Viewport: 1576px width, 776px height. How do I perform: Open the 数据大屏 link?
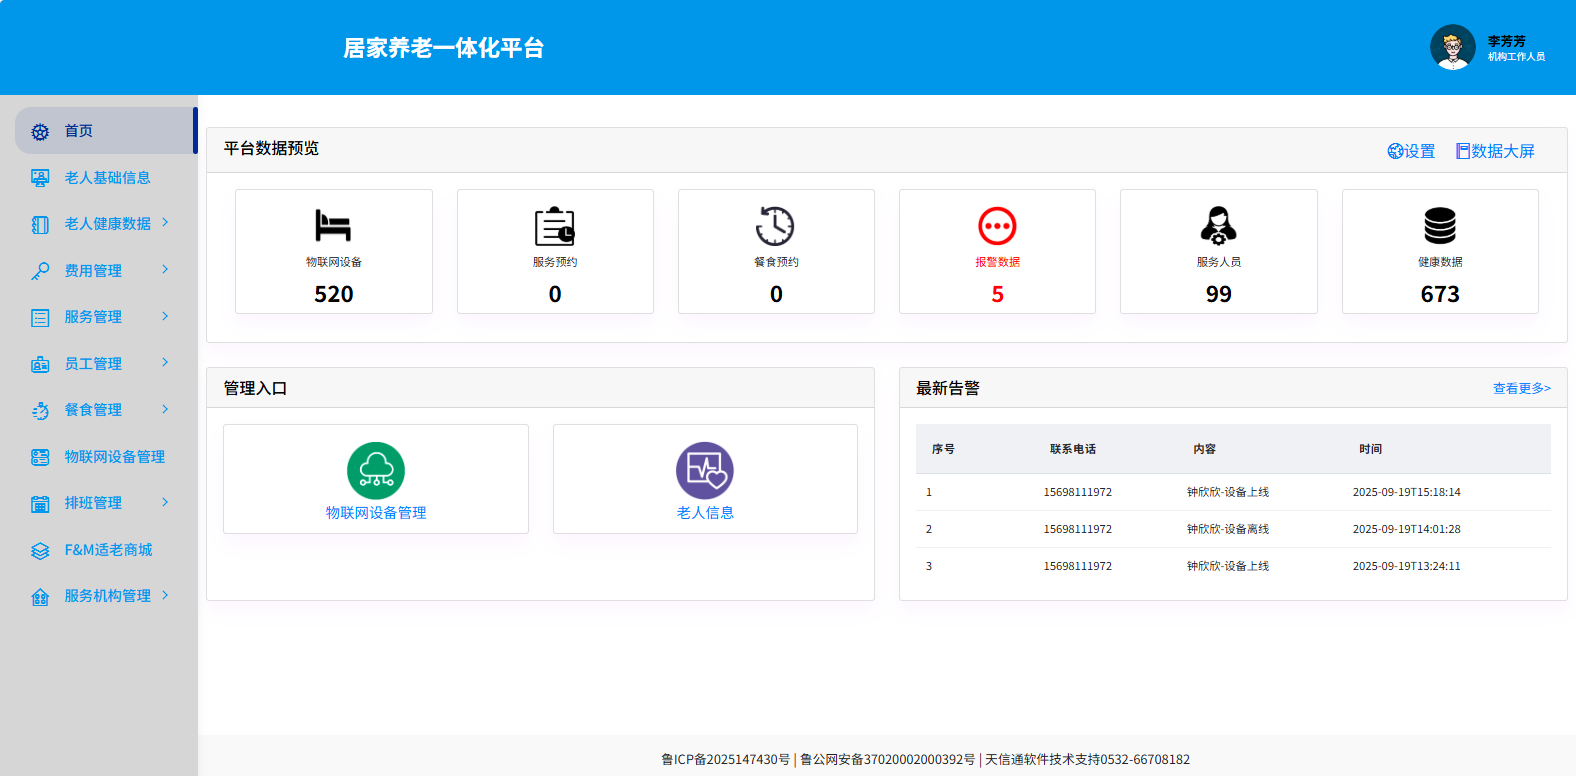pos(1495,151)
